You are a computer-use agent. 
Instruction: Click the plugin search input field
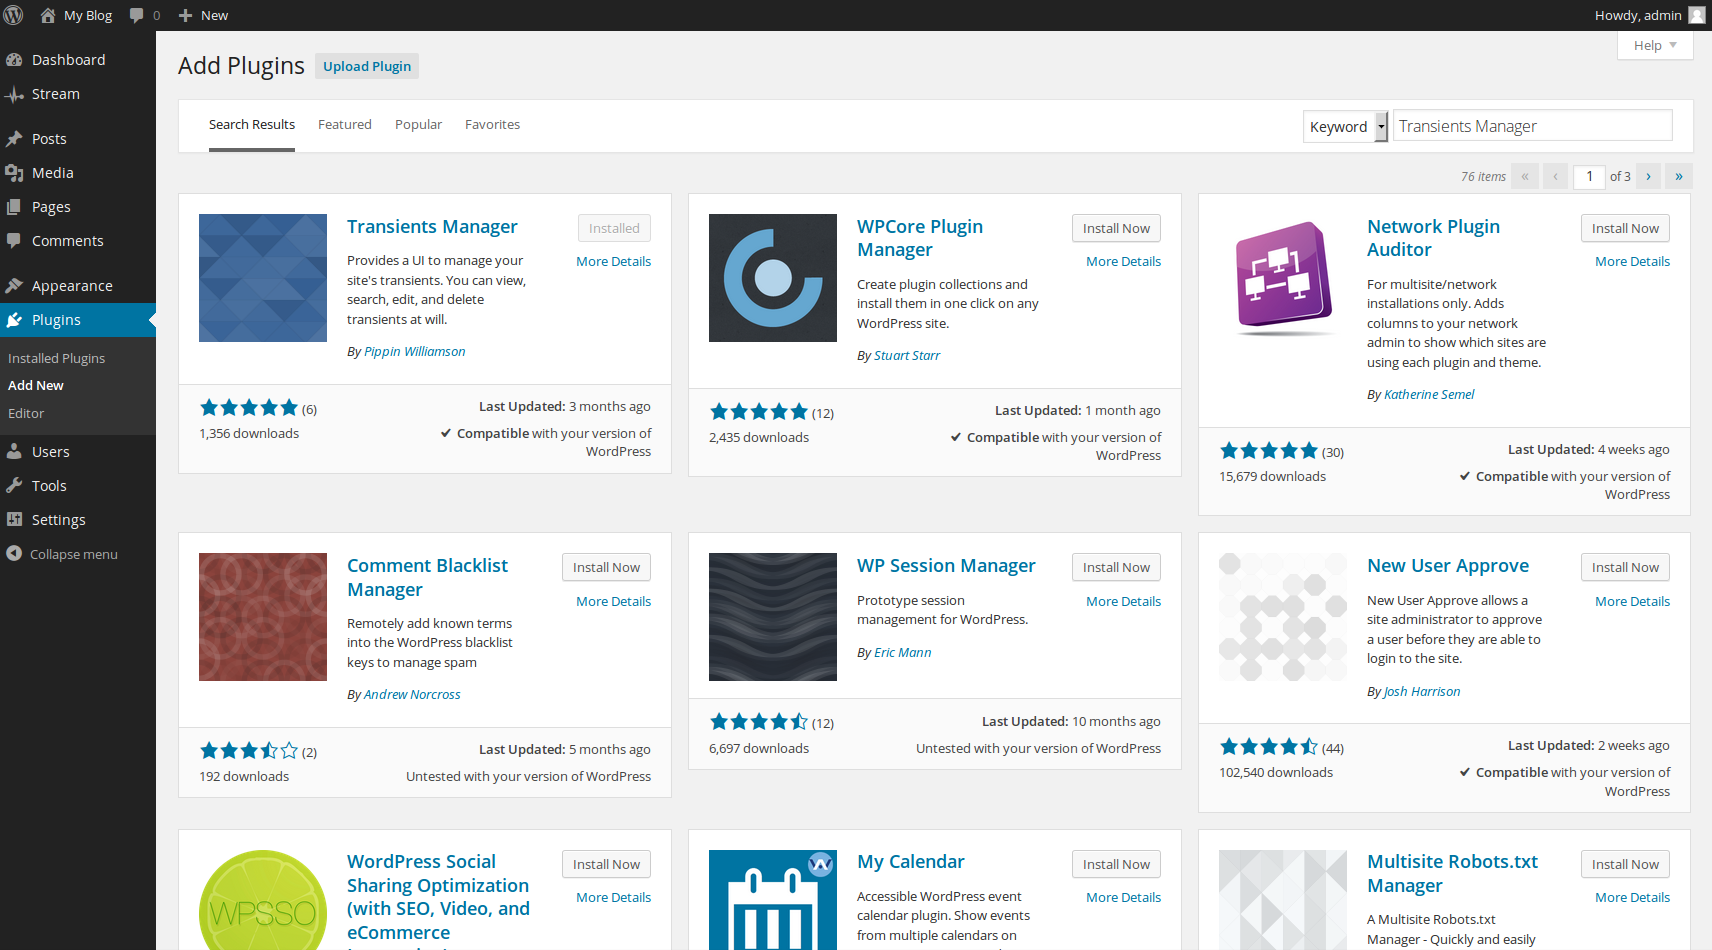1531,126
